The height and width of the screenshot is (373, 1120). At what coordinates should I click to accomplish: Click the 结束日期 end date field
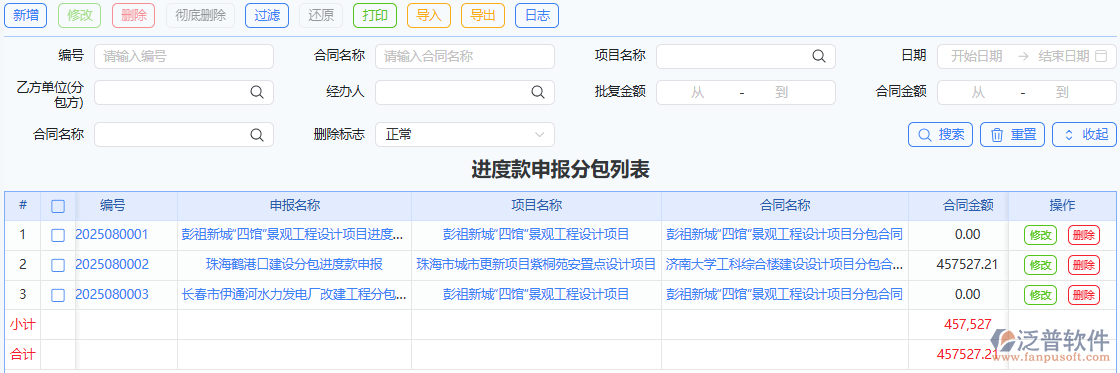(x=1063, y=56)
